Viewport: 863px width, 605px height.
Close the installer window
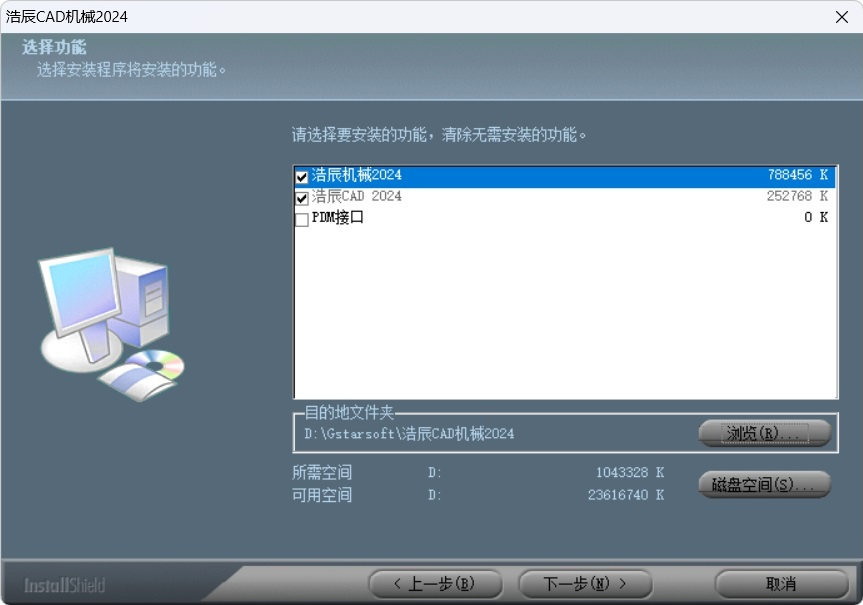point(841,17)
